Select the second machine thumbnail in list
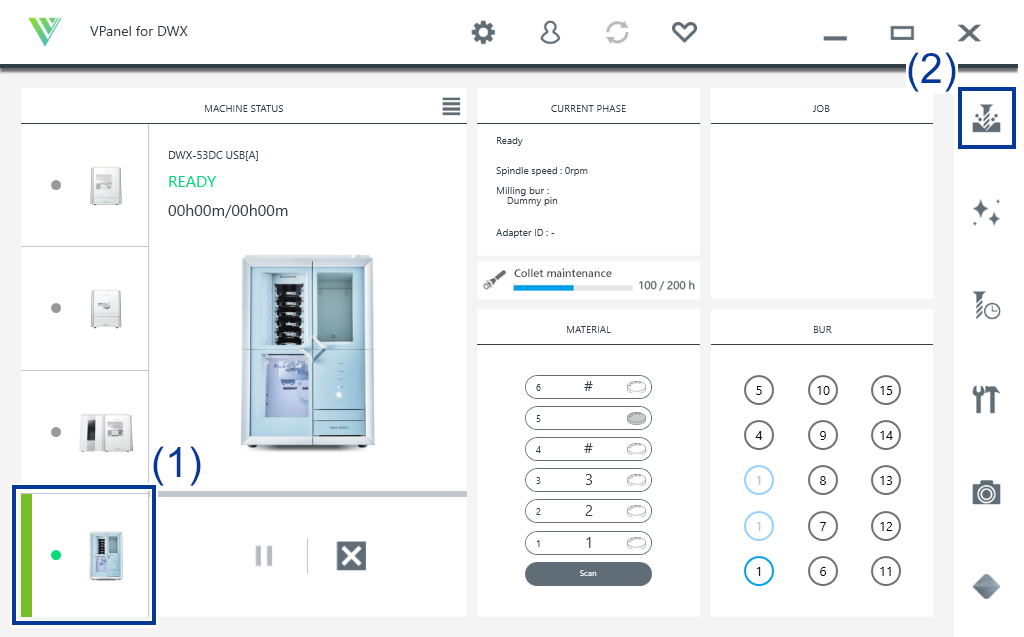Image resolution: width=1024 pixels, height=637 pixels. click(x=84, y=308)
